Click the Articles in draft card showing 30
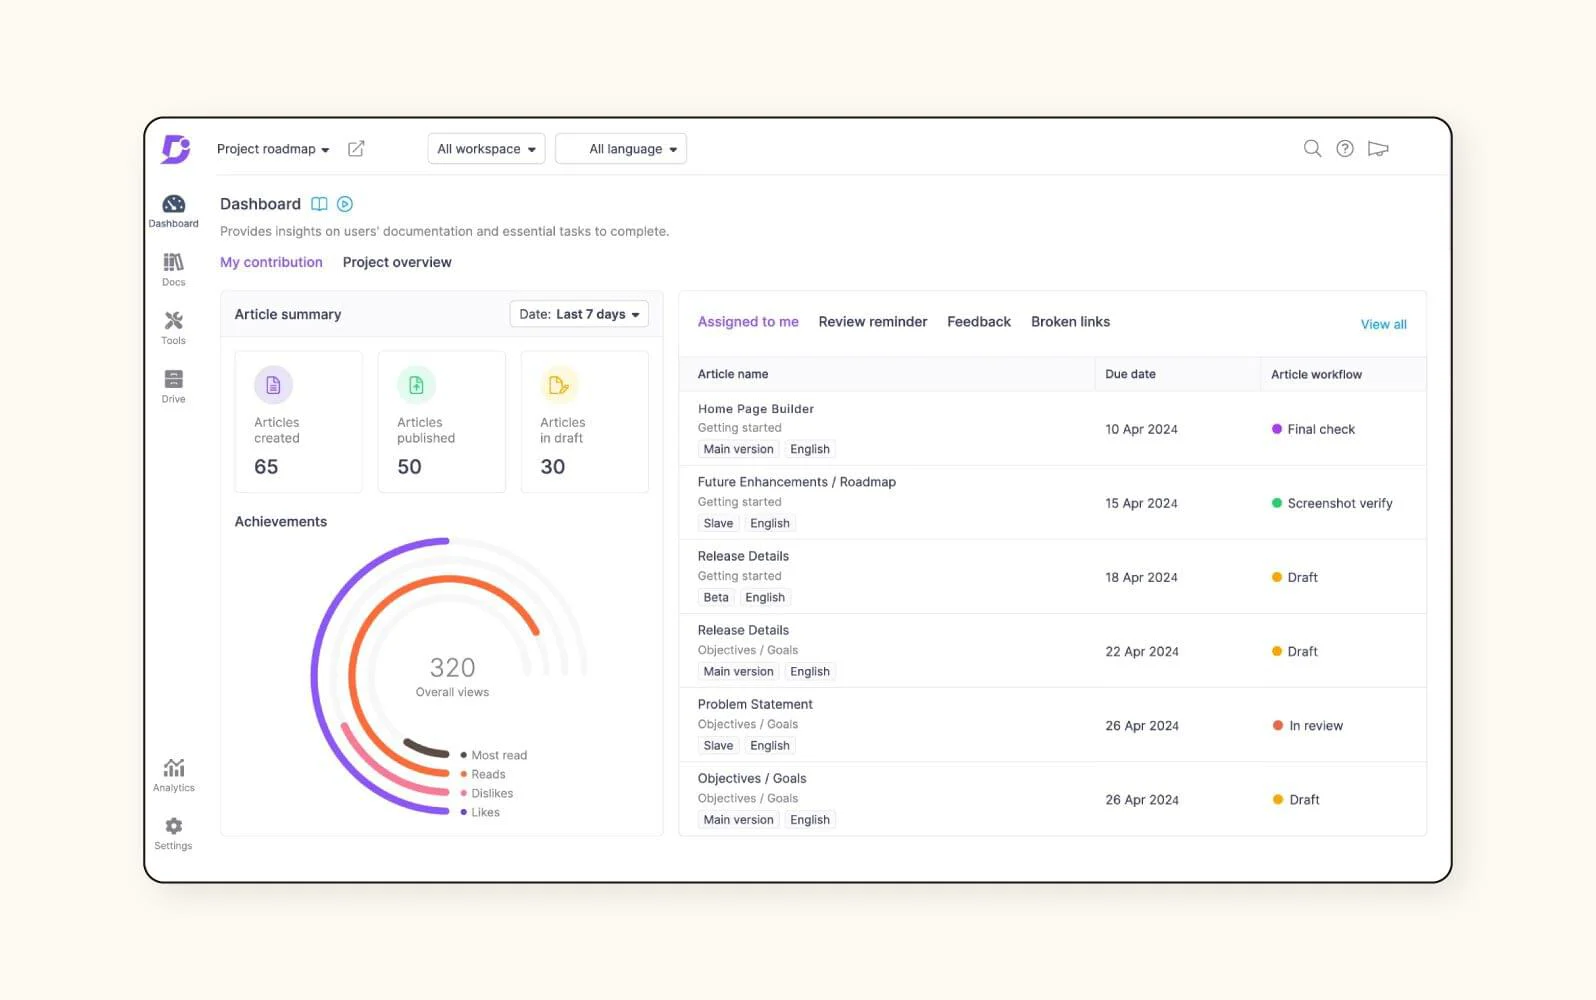1596x1000 pixels. 584,422
